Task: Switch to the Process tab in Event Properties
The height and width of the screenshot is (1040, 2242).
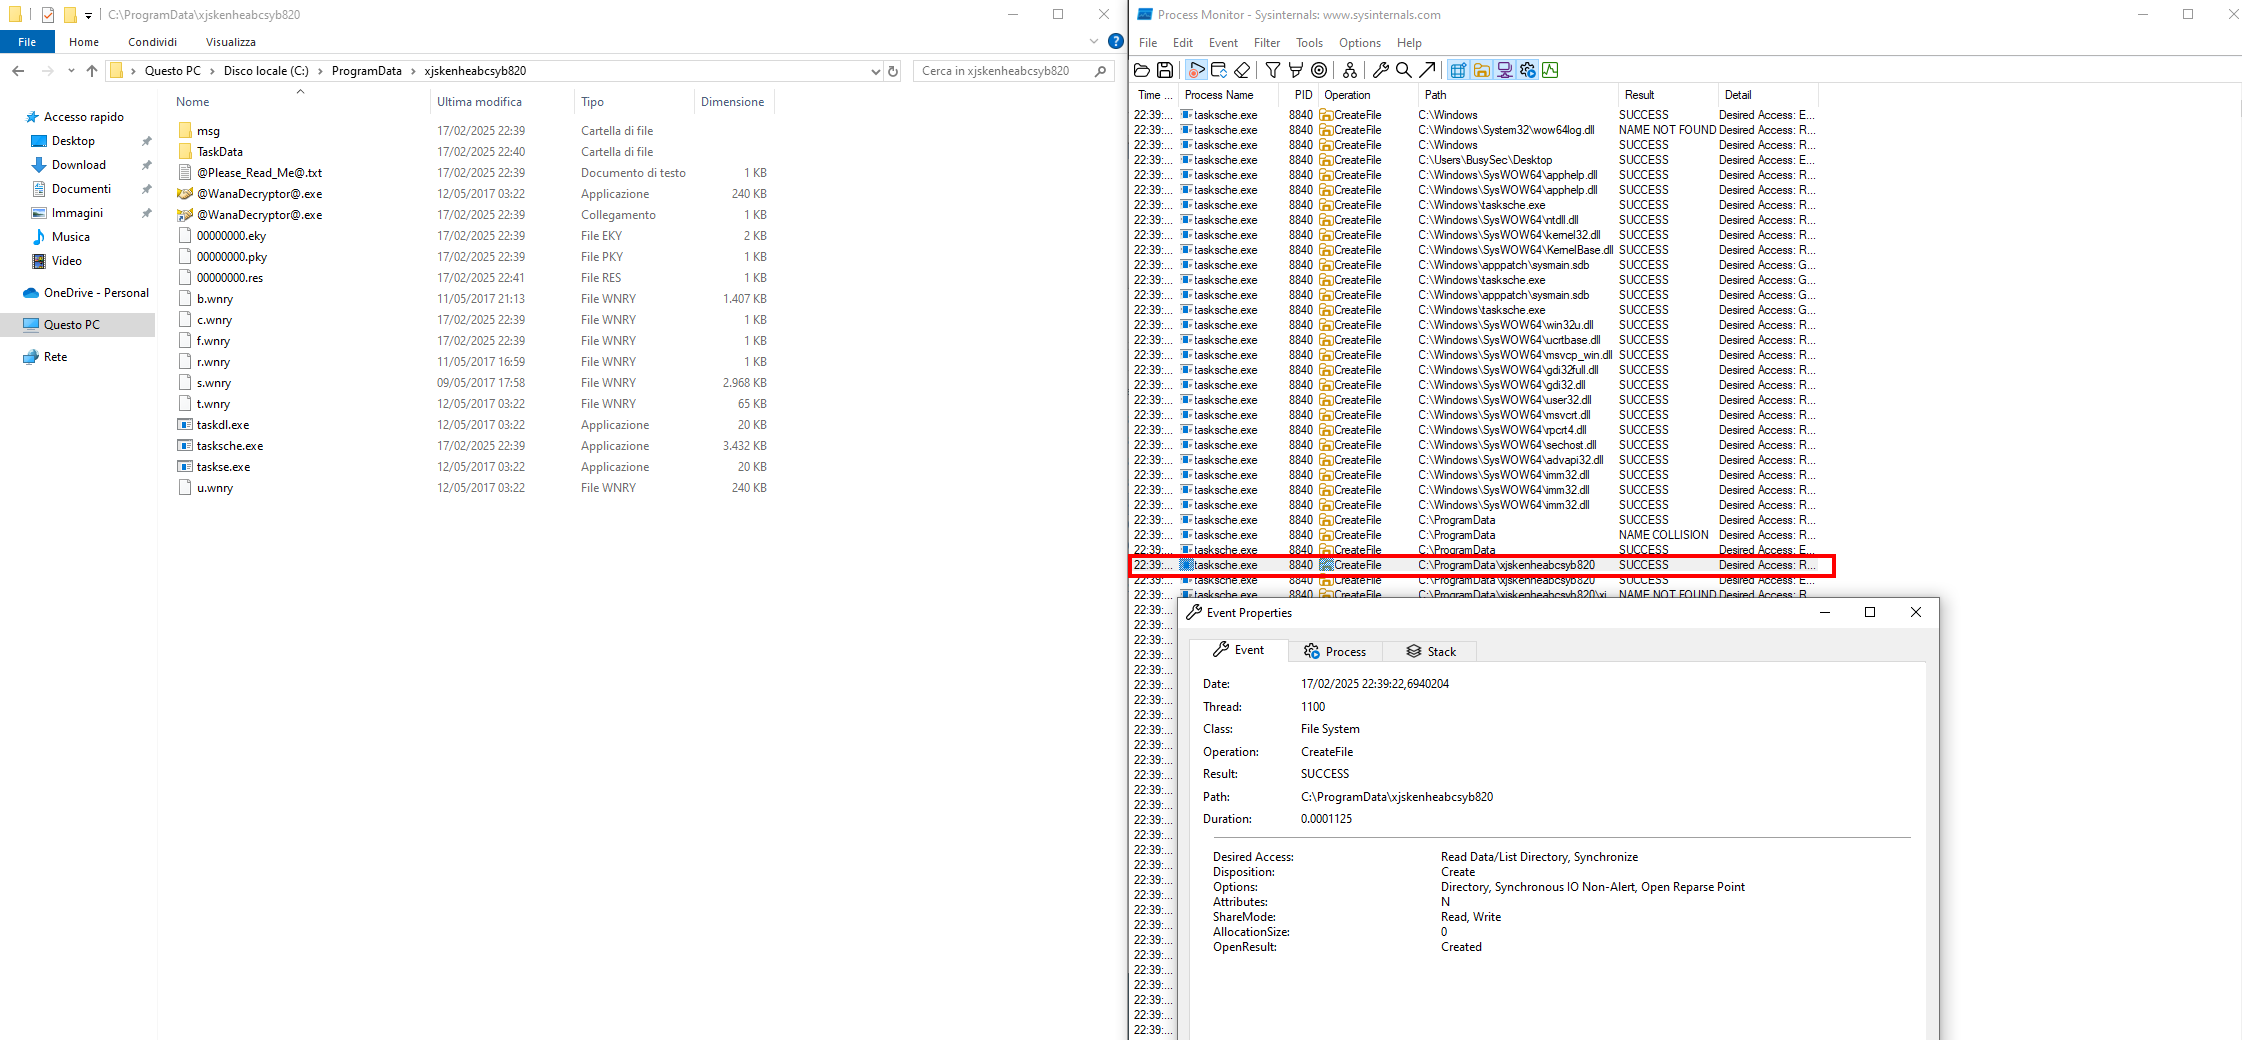Action: pos(1335,652)
